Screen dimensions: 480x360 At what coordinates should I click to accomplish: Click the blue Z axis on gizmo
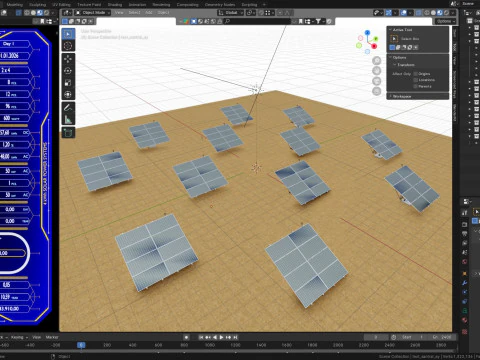(367, 33)
